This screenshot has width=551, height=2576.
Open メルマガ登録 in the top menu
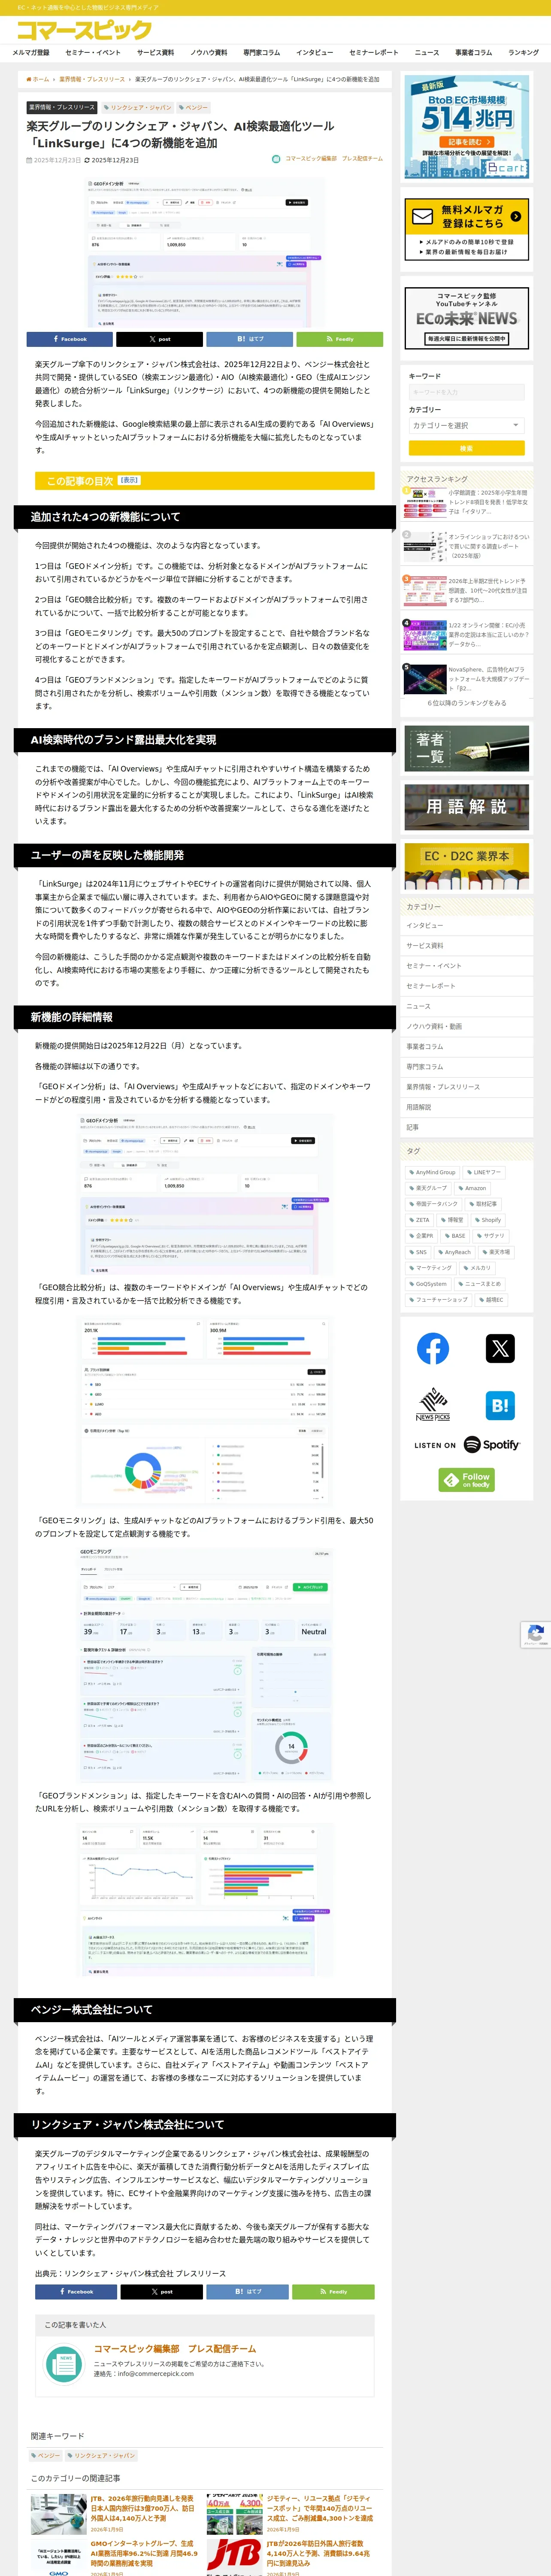click(x=31, y=53)
